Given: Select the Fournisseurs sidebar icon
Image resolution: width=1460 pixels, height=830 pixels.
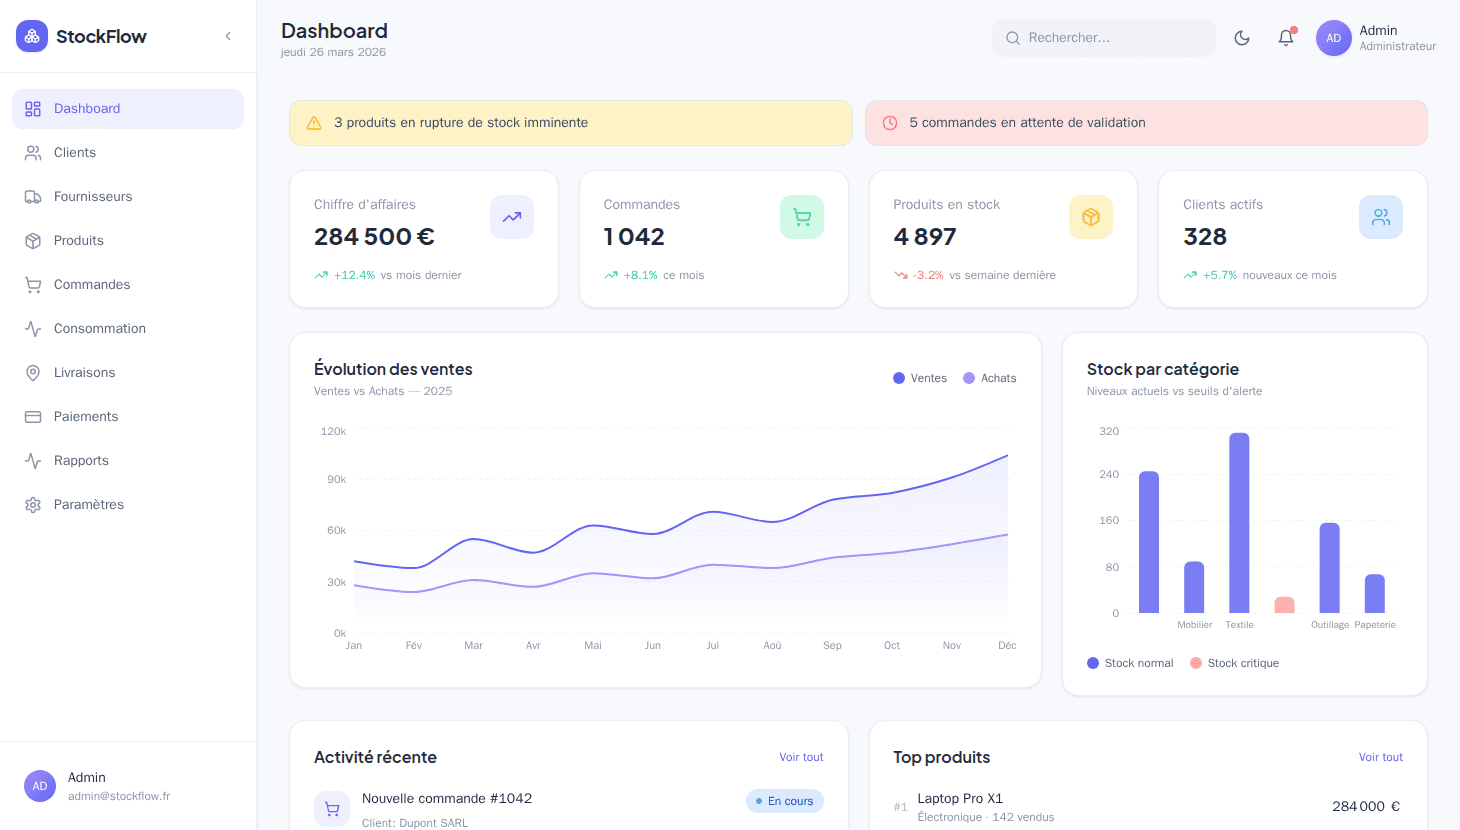Looking at the screenshot, I should [x=31, y=196].
